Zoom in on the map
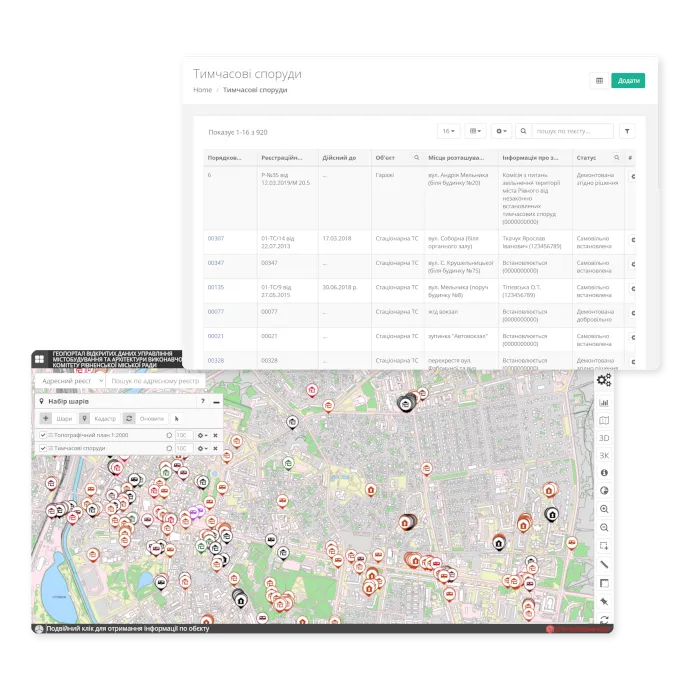Viewport: 681px width, 700px height. pyautogui.click(x=604, y=509)
